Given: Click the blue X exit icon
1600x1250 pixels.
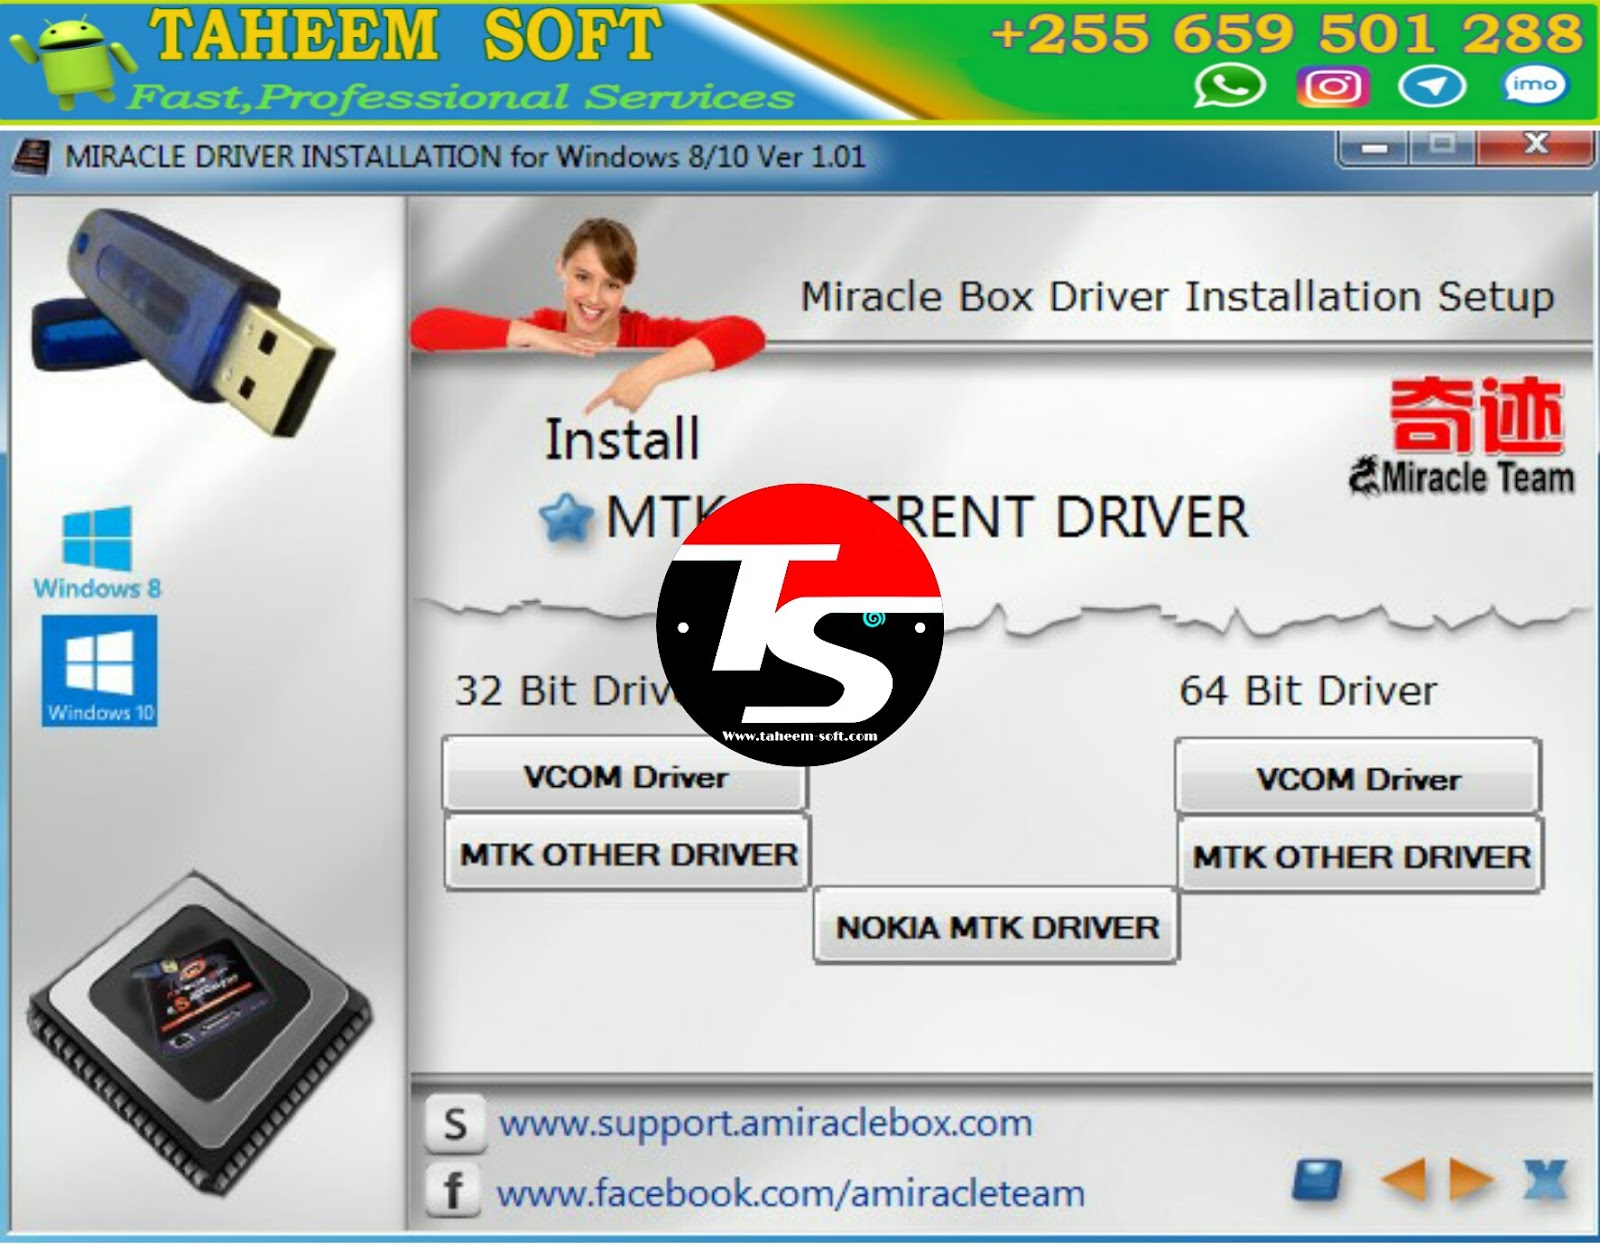Looking at the screenshot, I should click(1545, 1180).
